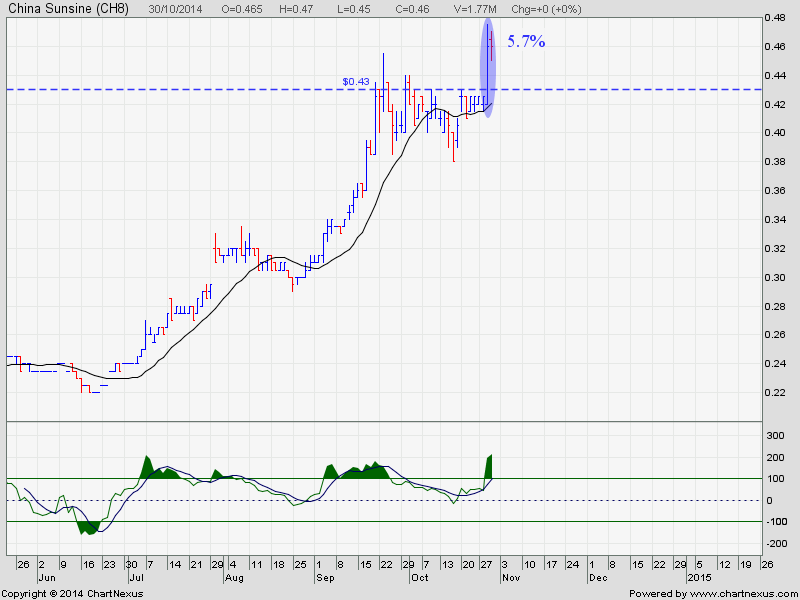Click date label 19 on time axis
The image size is (800, 600).
(745, 565)
